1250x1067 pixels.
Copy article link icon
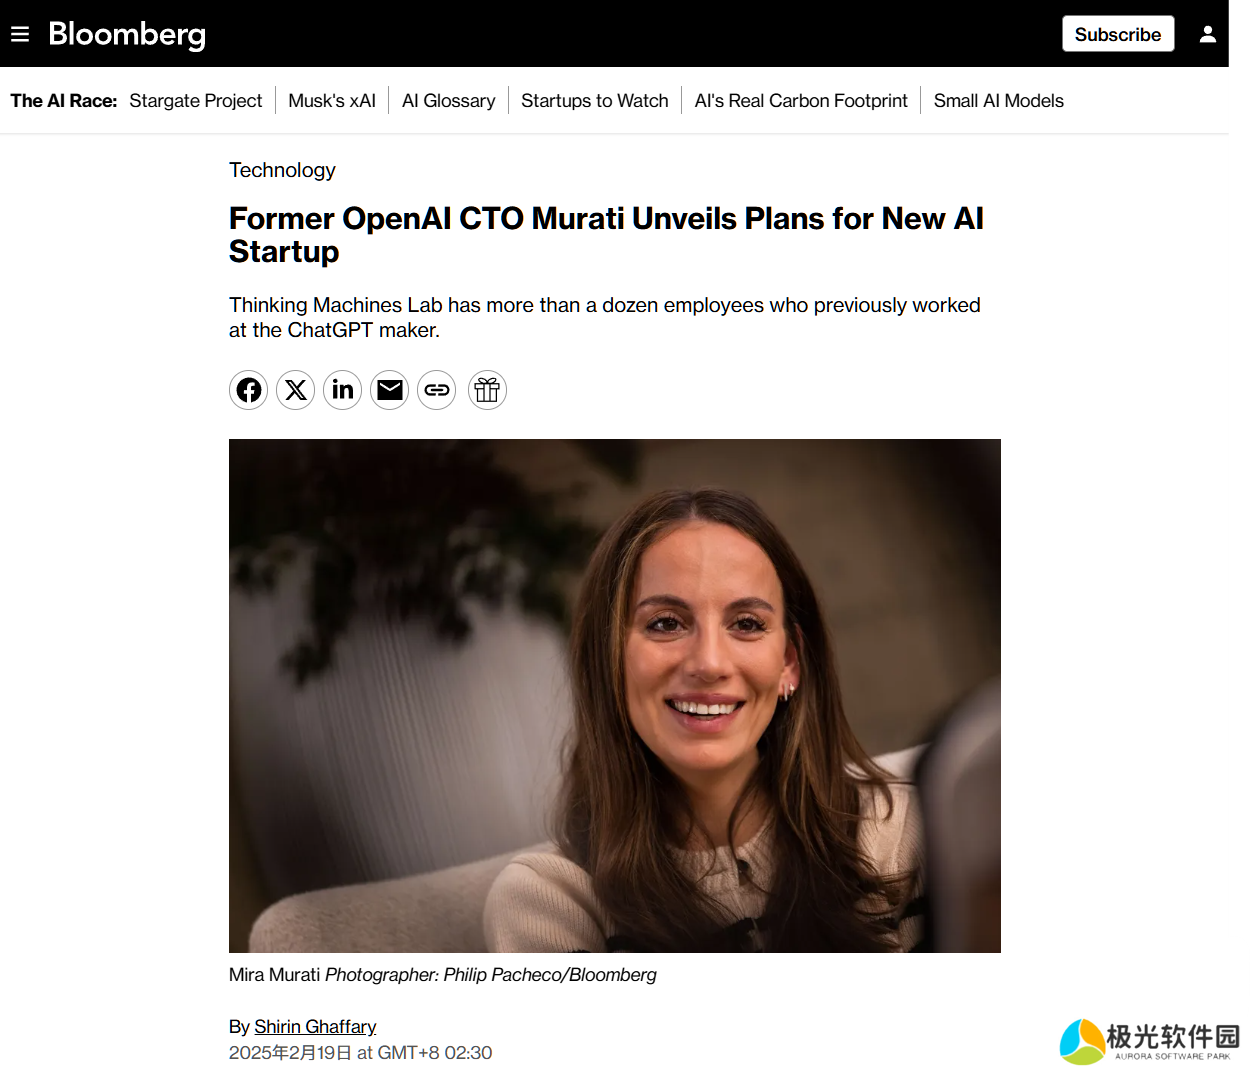[x=437, y=390]
